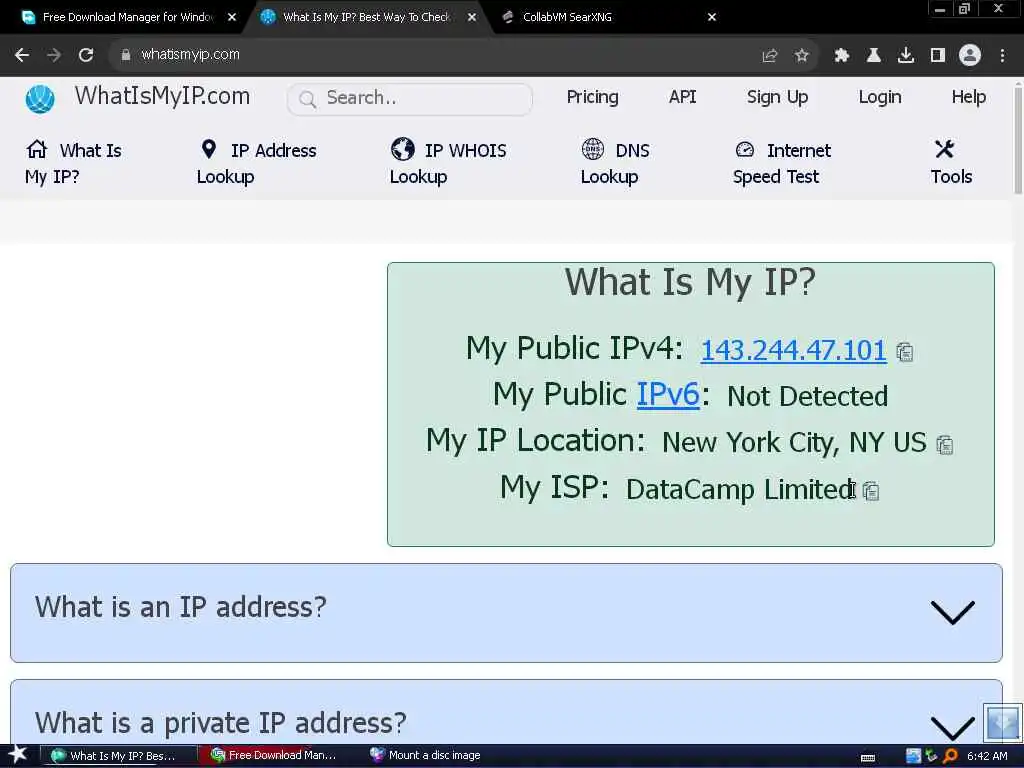Viewport: 1024px width, 768px height.
Task: Bookmark this page with the star icon
Action: click(x=801, y=56)
